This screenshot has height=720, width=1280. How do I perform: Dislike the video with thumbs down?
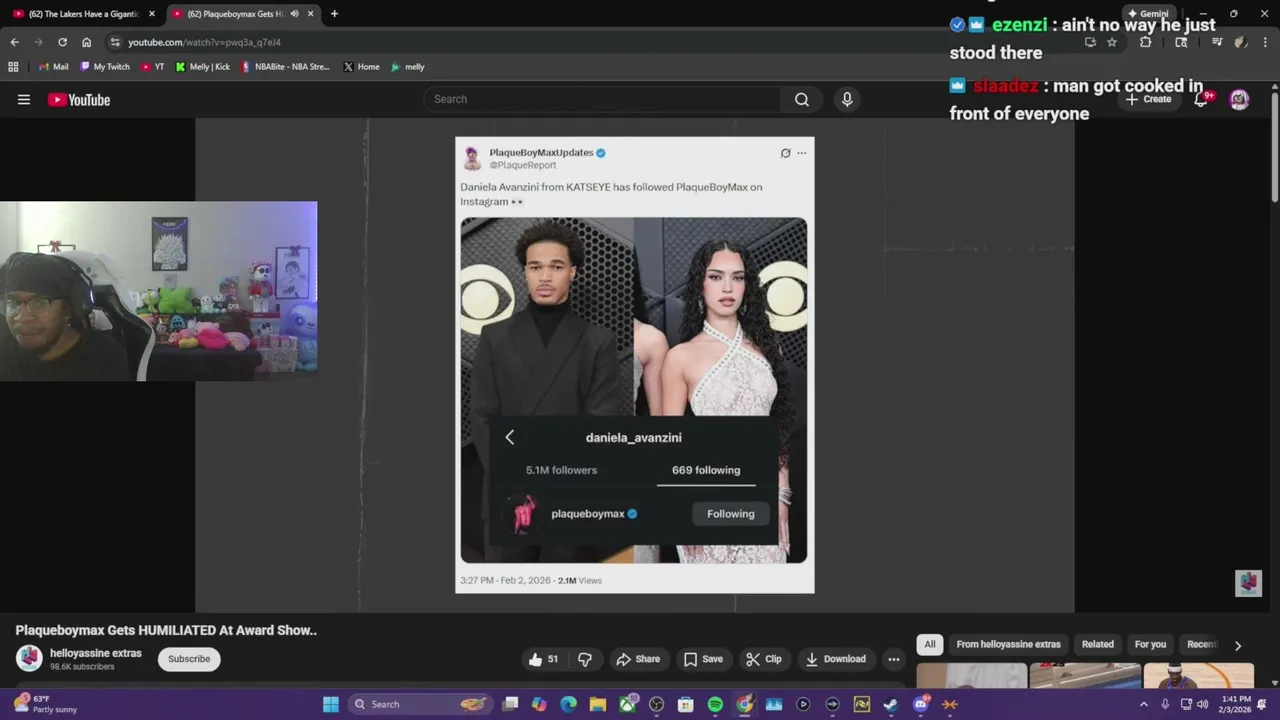pyautogui.click(x=585, y=659)
